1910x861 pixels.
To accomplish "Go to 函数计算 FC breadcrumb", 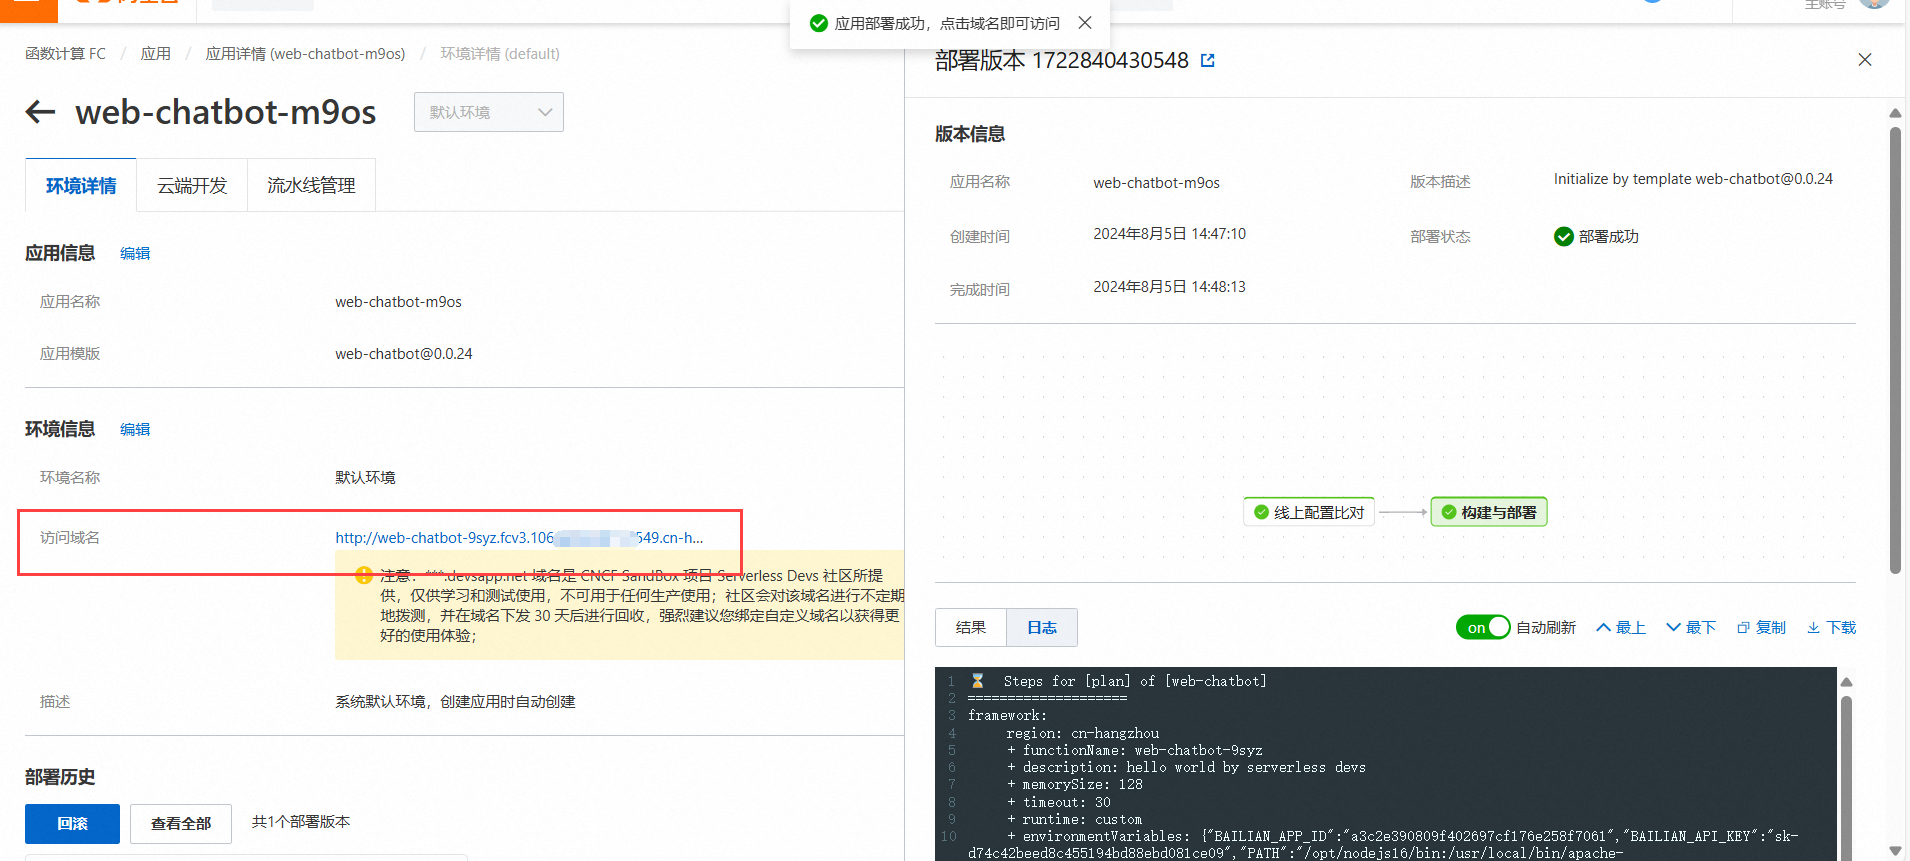I will click(65, 54).
